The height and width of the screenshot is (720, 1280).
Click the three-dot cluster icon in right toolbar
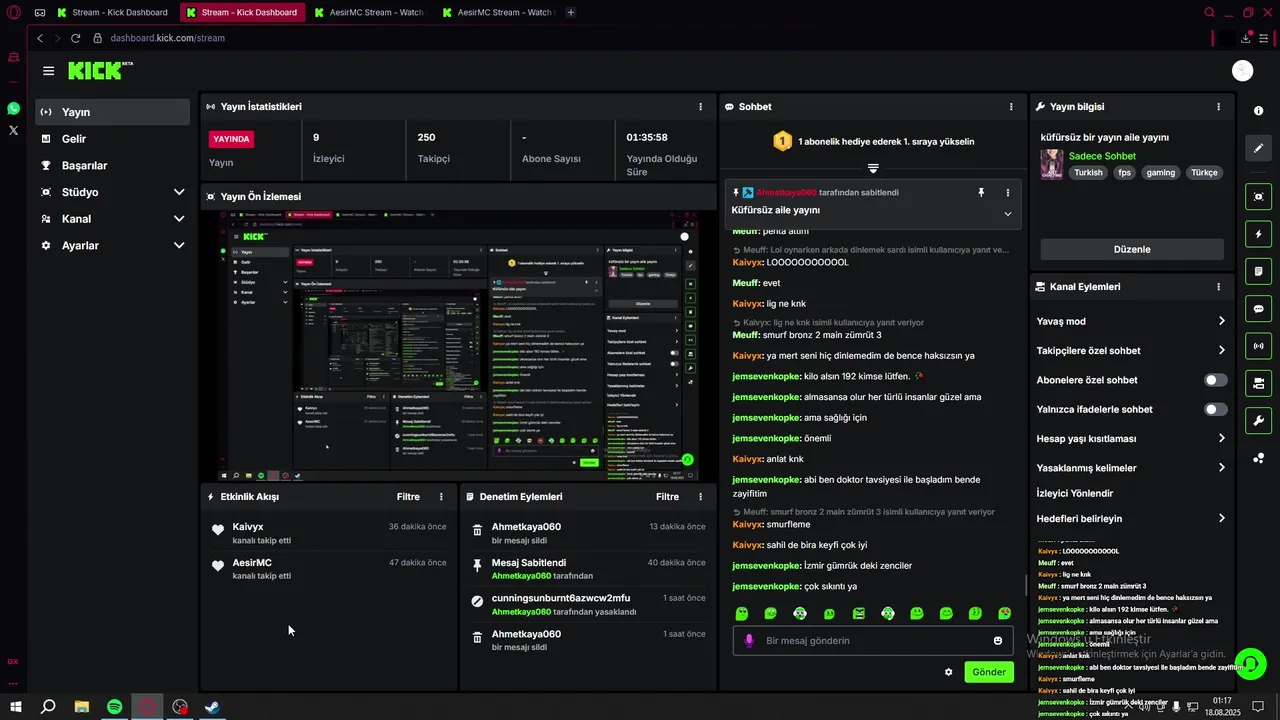click(1258, 458)
